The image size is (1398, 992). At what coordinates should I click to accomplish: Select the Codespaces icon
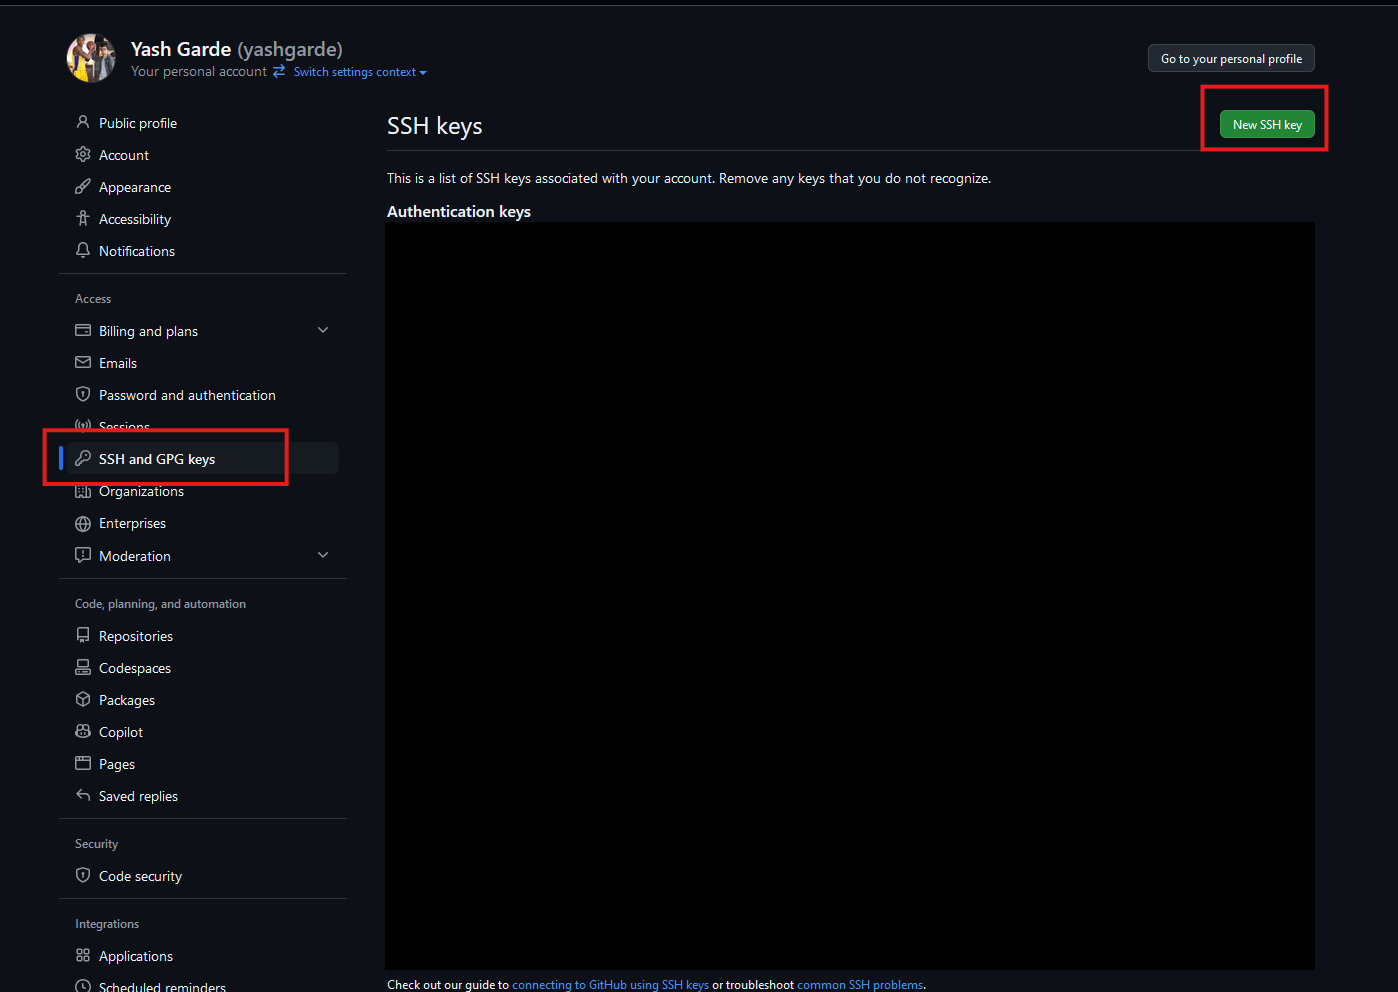point(83,667)
